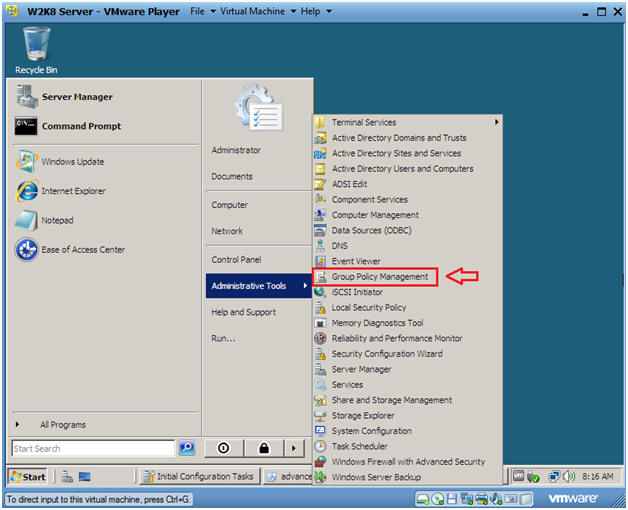Click the lock computer button

(264, 448)
